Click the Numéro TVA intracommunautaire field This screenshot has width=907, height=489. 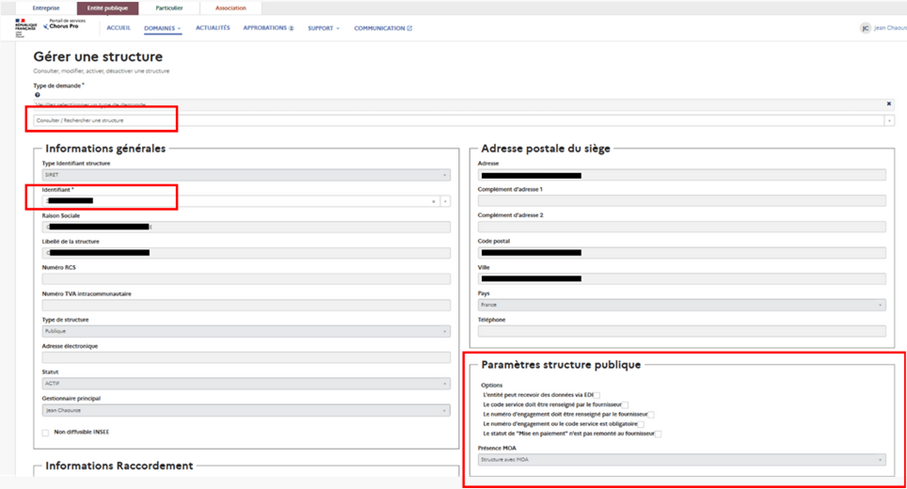click(x=246, y=306)
